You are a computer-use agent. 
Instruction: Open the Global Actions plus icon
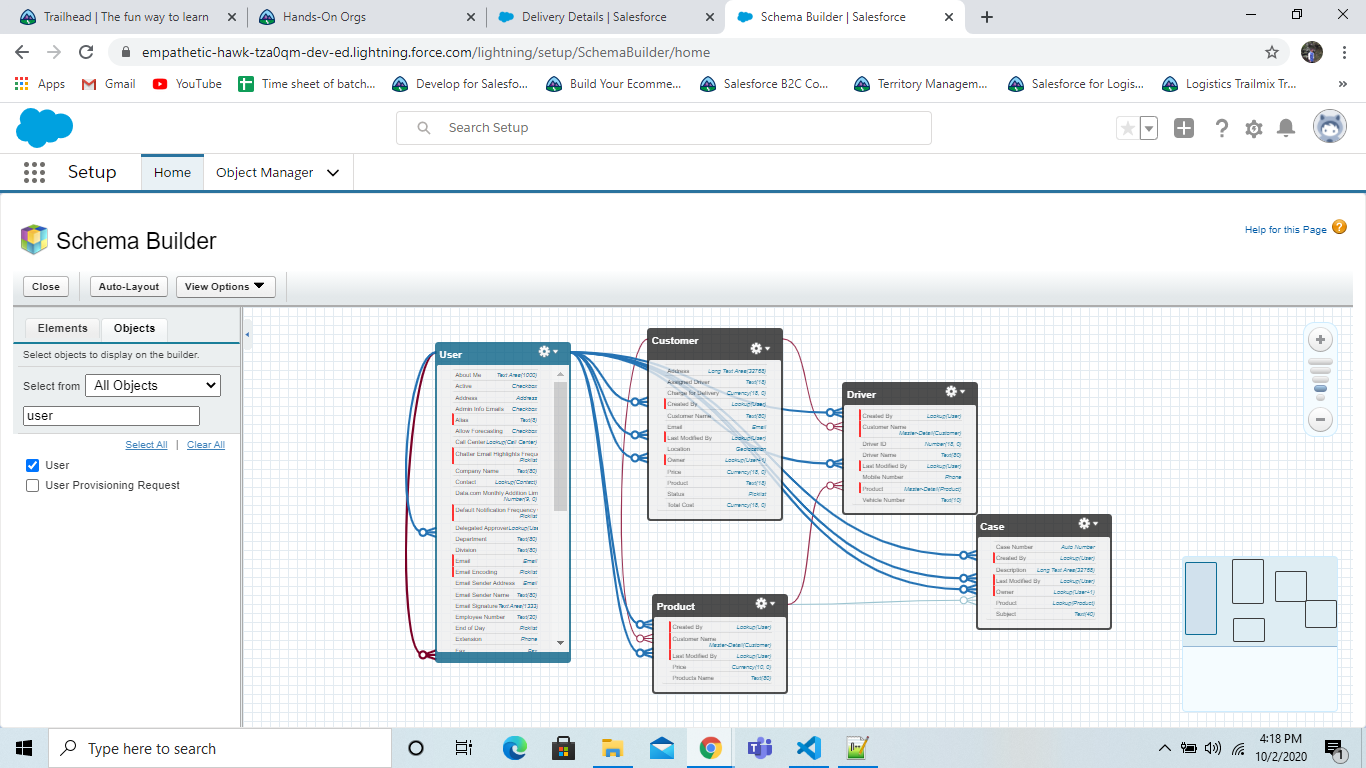[x=1184, y=128]
